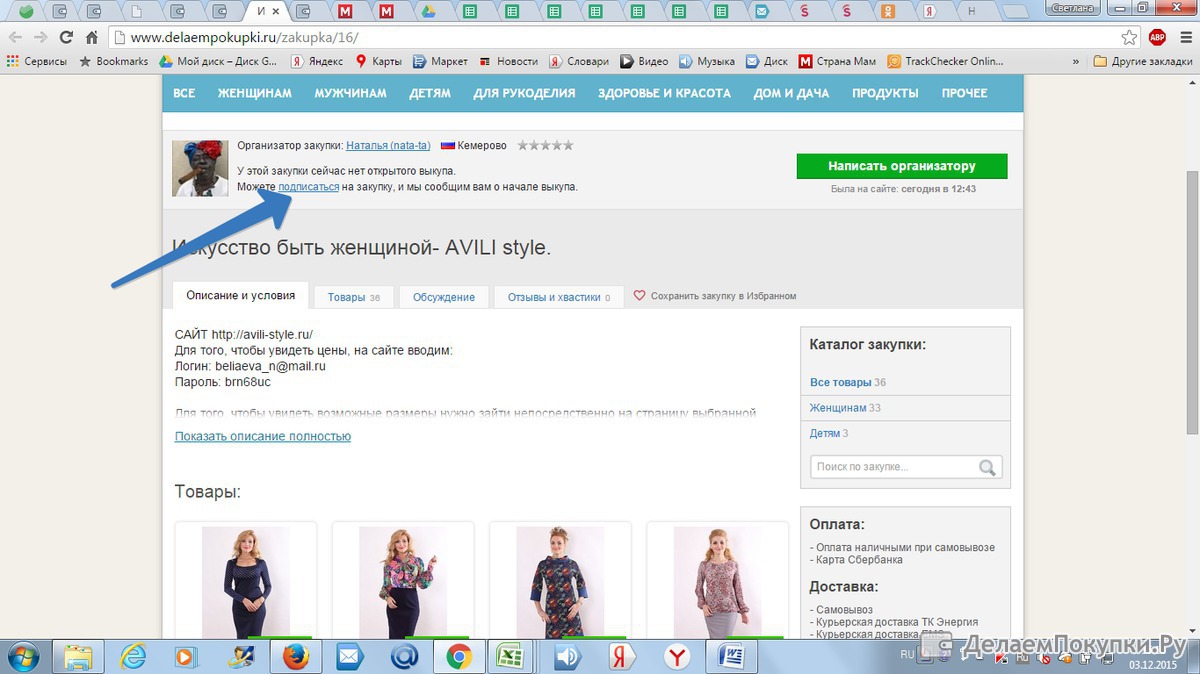This screenshot has width=1200, height=674.
Task: Open the Adblock Plus extension icon
Action: (1157, 38)
